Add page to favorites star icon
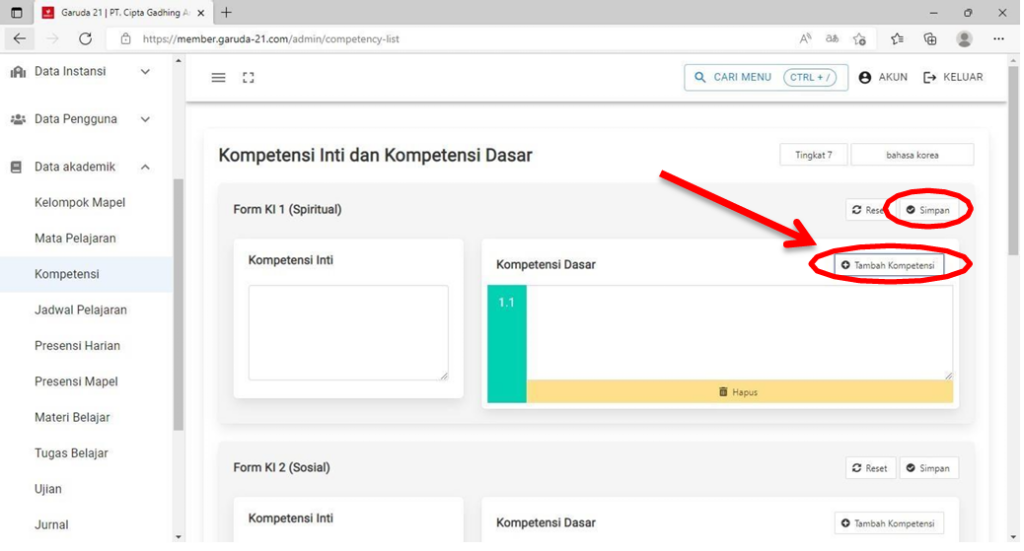 (x=859, y=39)
